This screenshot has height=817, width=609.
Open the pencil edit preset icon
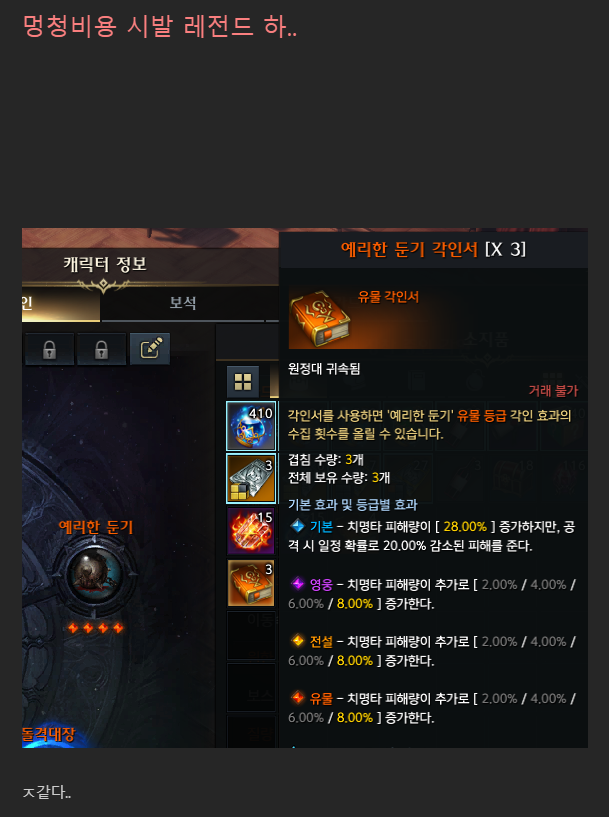[x=151, y=348]
